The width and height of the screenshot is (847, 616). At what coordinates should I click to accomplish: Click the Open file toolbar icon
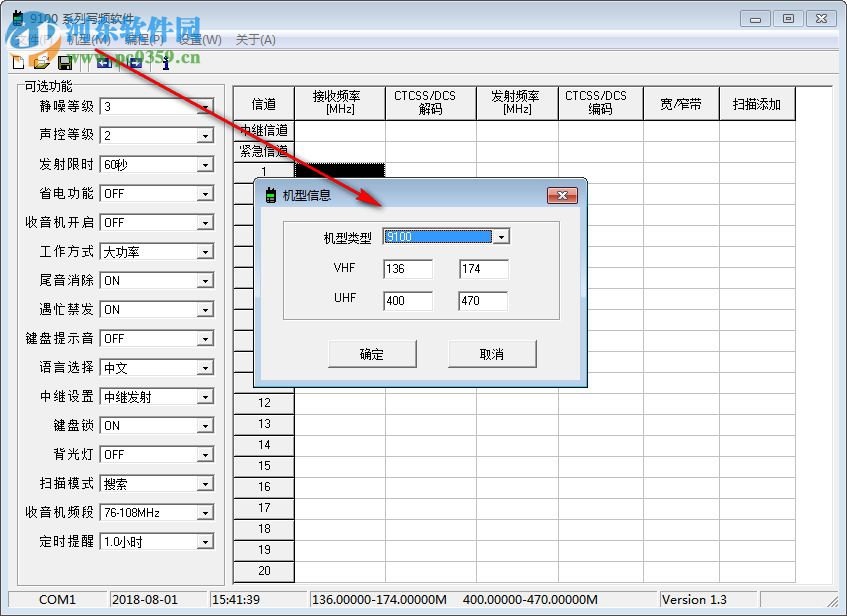(x=42, y=63)
